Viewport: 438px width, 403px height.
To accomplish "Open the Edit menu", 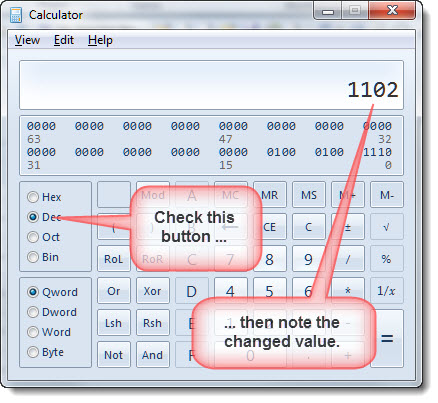I will click(x=64, y=40).
